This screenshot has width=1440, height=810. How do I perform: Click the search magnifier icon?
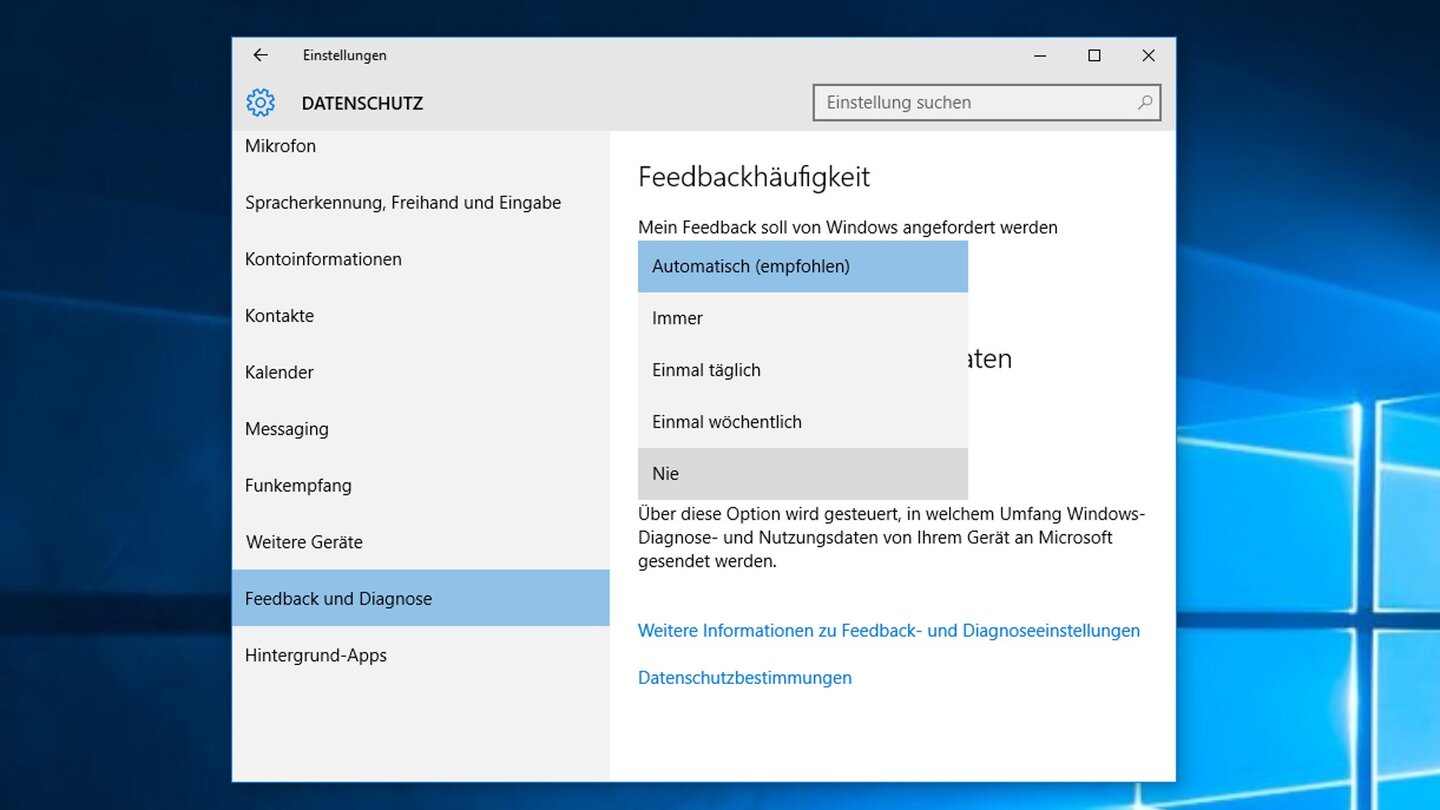1145,102
